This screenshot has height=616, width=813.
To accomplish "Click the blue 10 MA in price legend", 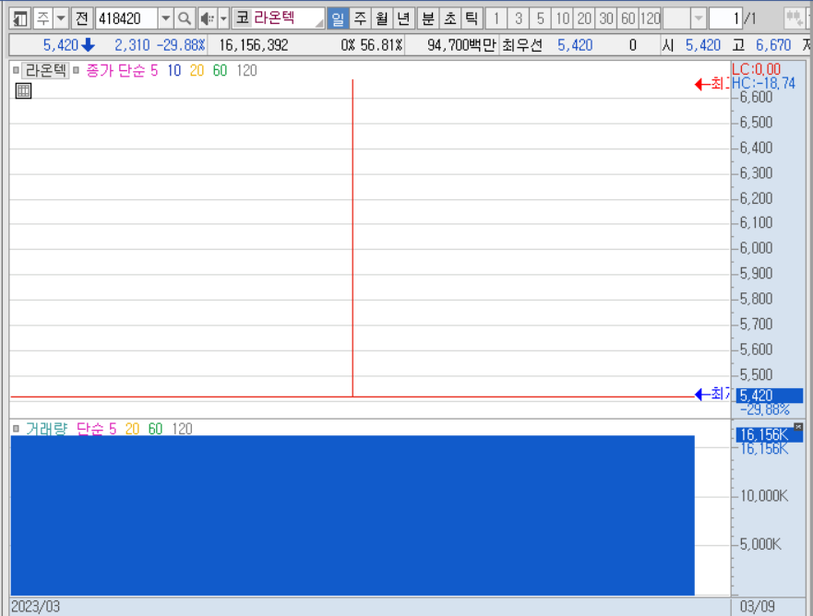I will pyautogui.click(x=174, y=70).
